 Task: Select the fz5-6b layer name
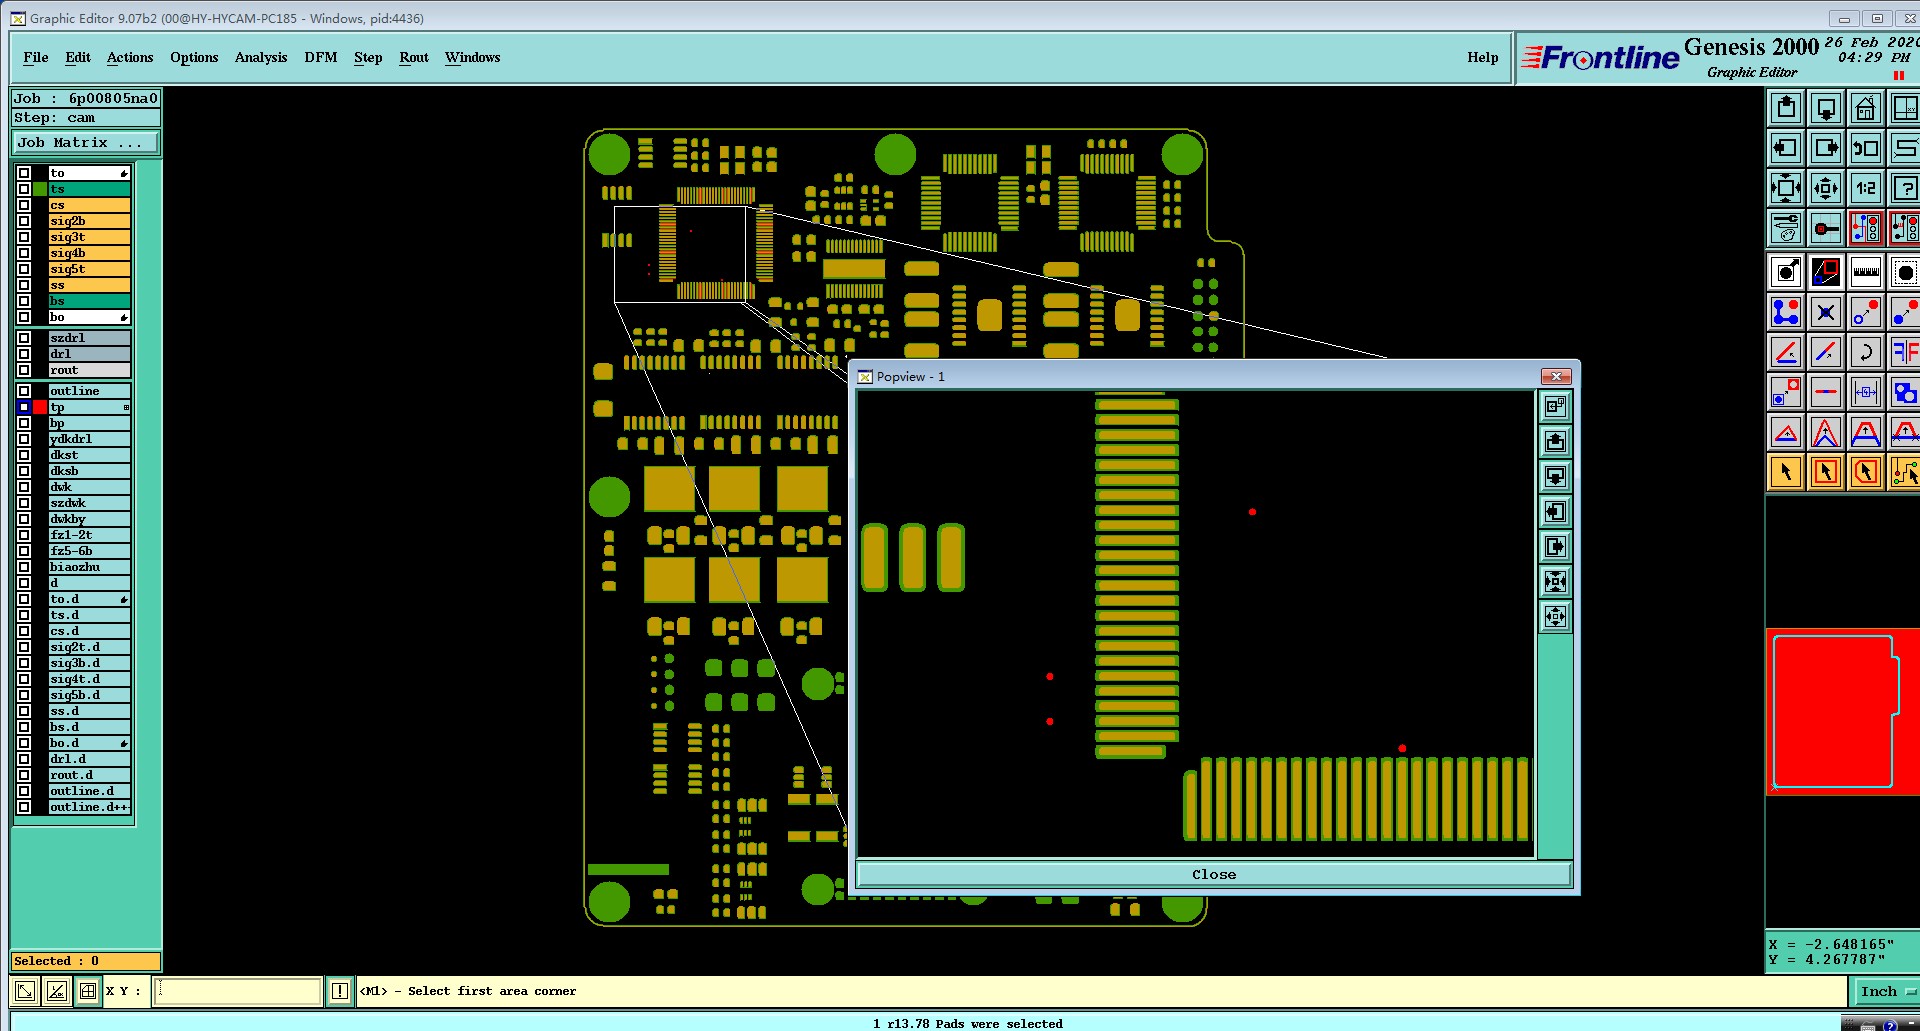point(90,551)
